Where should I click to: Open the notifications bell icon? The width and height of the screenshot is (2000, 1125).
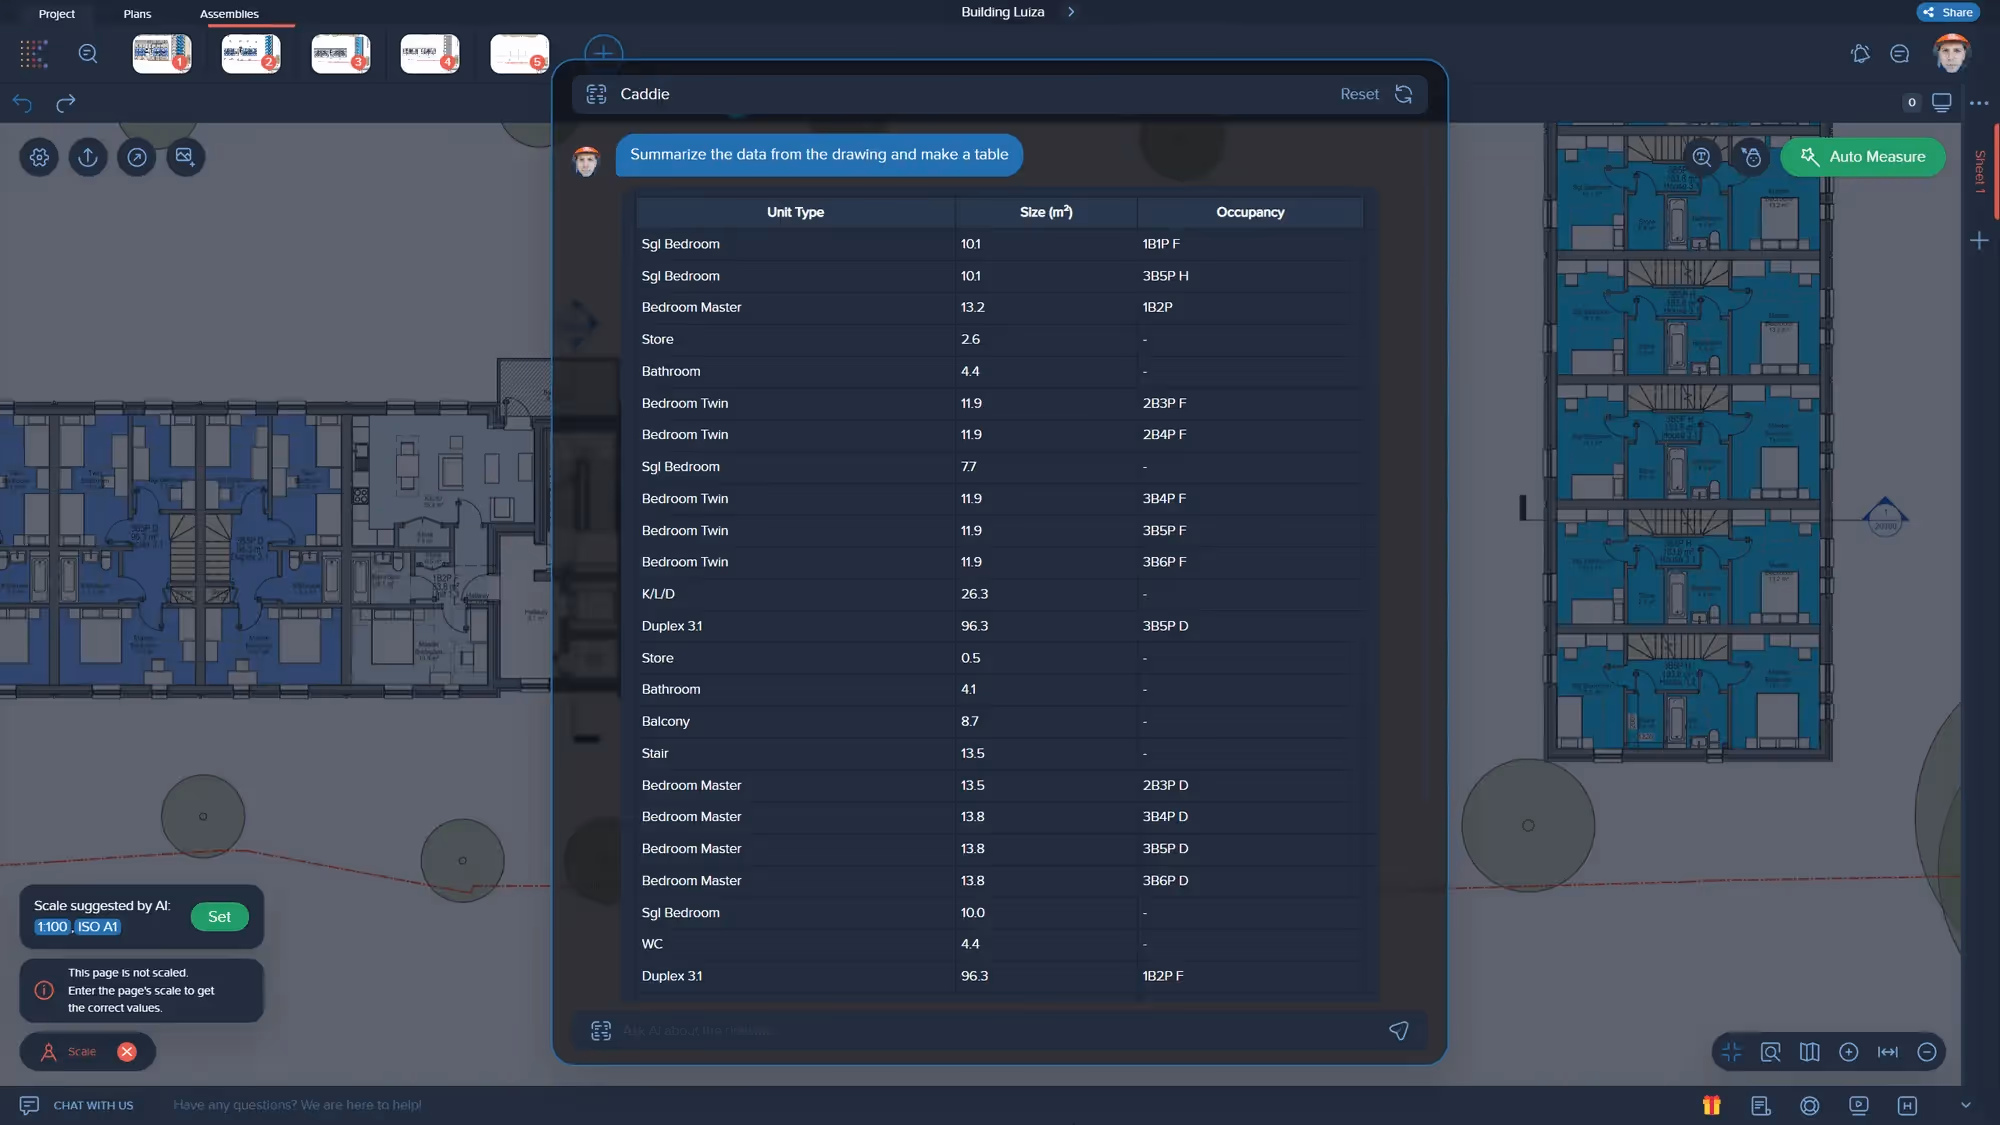(1860, 54)
